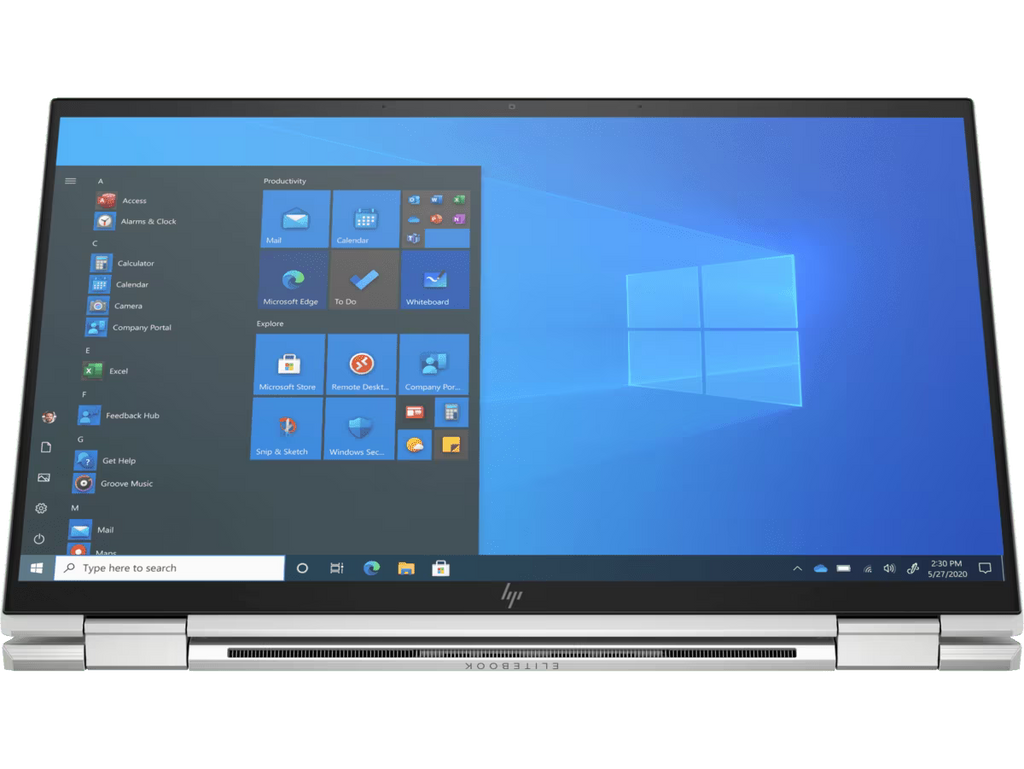The width and height of the screenshot is (1024, 769).
Task: Open Feedback Hub entry
Action: pyautogui.click(x=118, y=415)
